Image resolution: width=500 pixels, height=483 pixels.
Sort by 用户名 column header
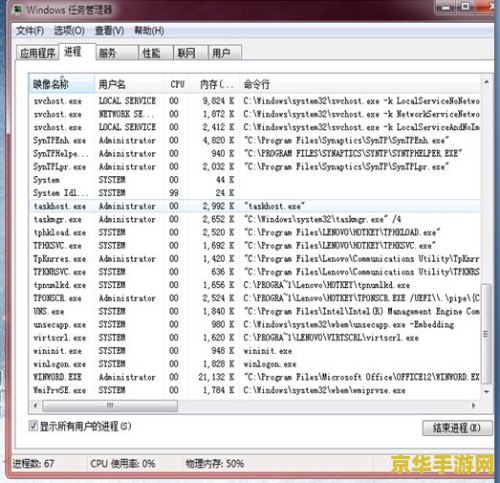pyautogui.click(x=129, y=84)
